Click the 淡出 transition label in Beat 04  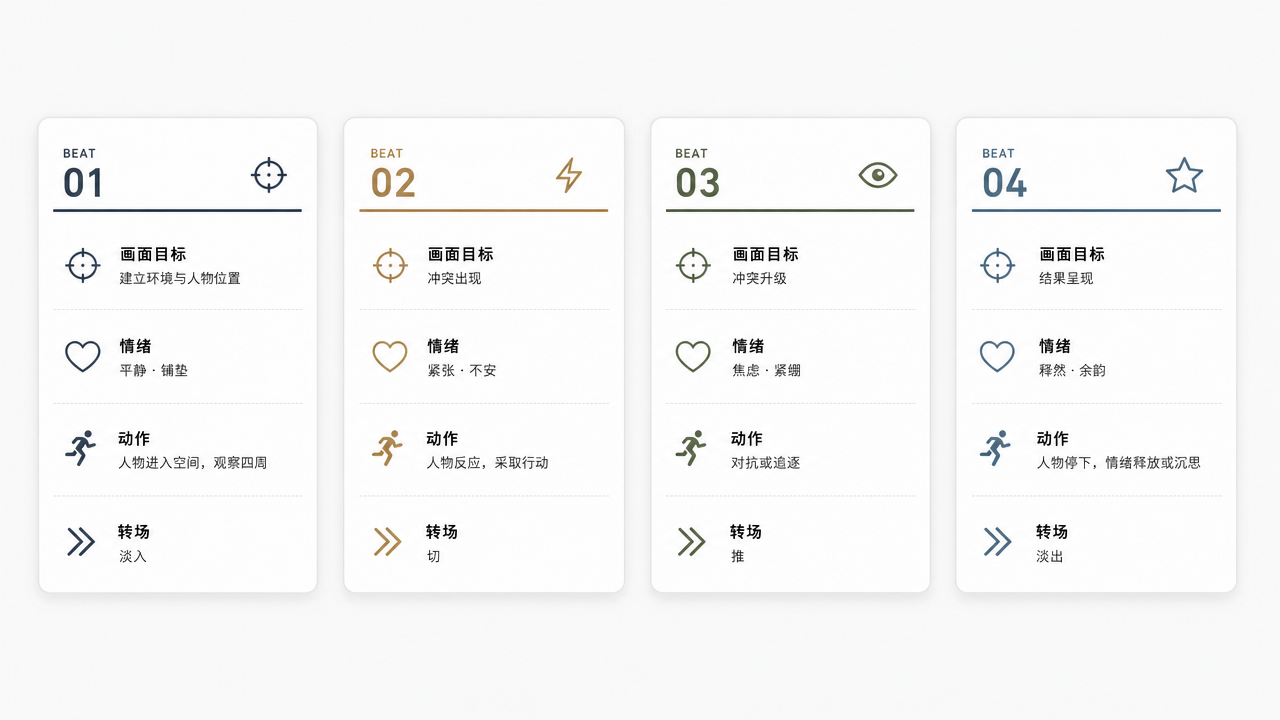pyautogui.click(x=1050, y=556)
